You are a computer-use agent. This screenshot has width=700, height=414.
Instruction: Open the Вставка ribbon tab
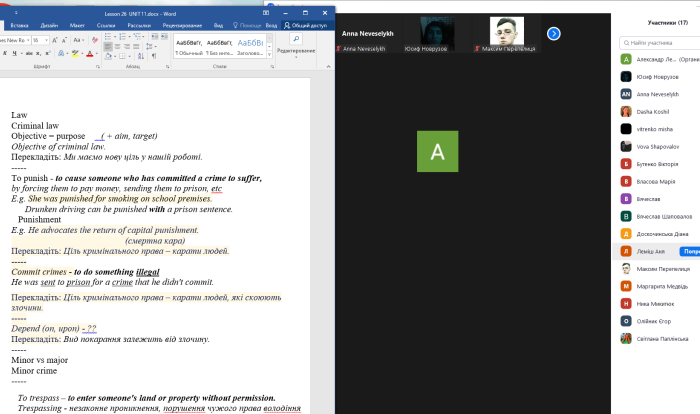[19, 26]
